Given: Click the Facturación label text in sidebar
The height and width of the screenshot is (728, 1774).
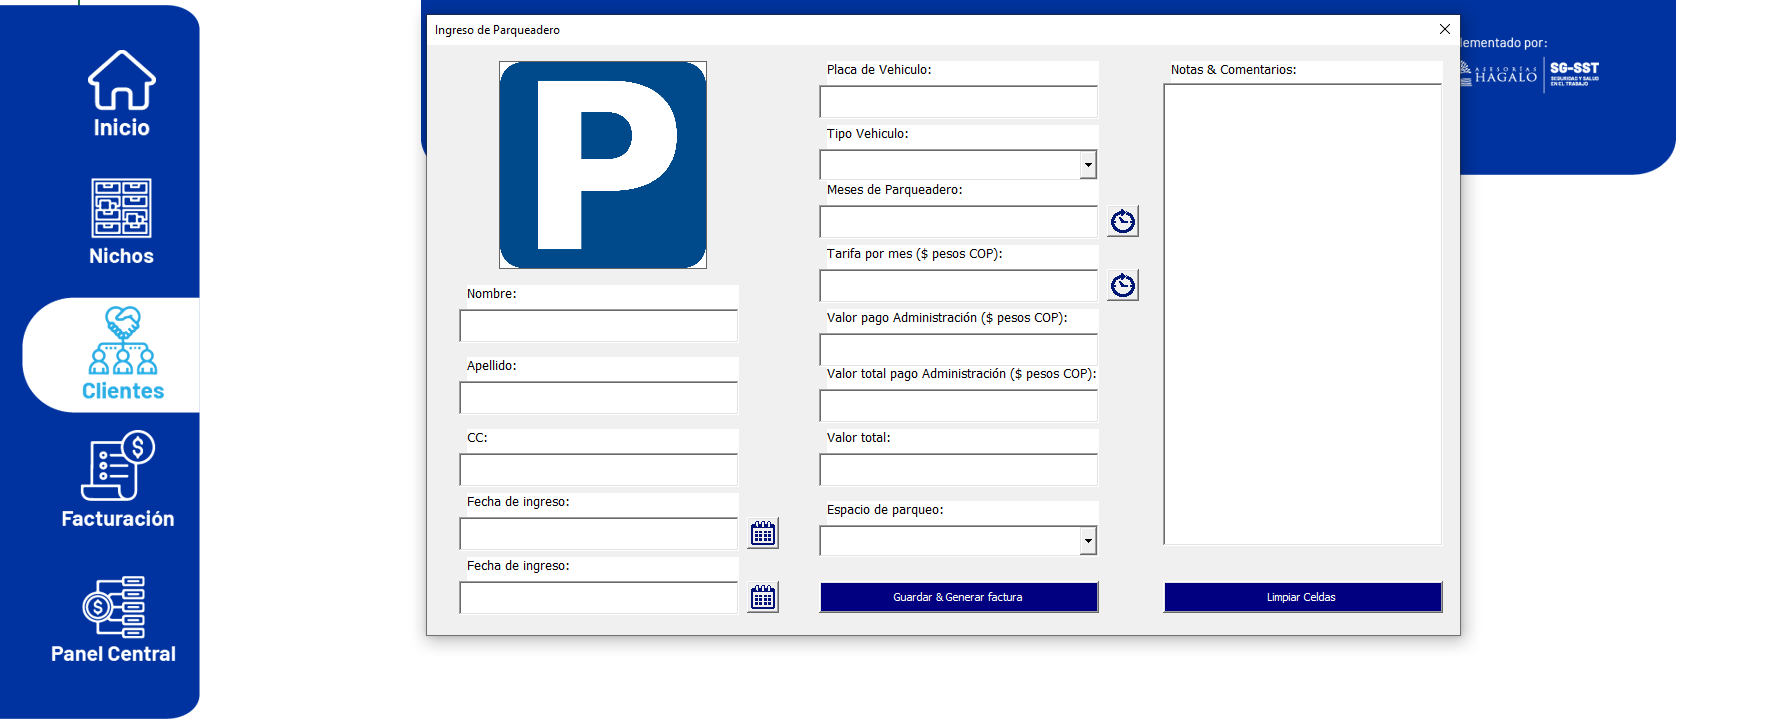Looking at the screenshot, I should pyautogui.click(x=118, y=519).
